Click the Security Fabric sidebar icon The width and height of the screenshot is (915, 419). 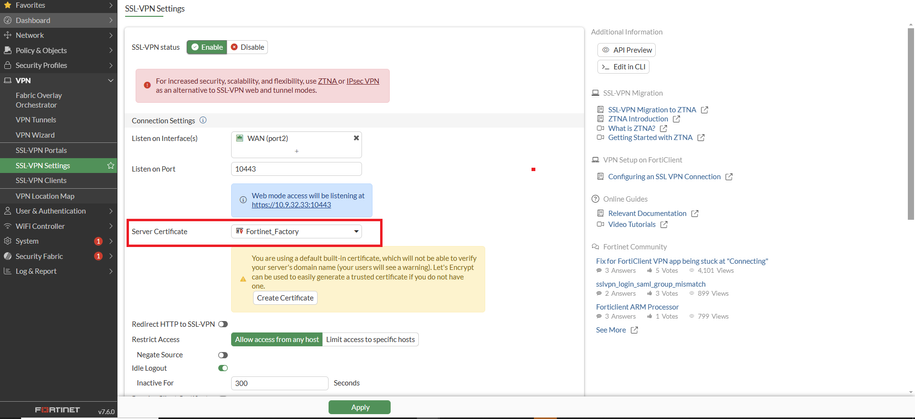pos(8,256)
